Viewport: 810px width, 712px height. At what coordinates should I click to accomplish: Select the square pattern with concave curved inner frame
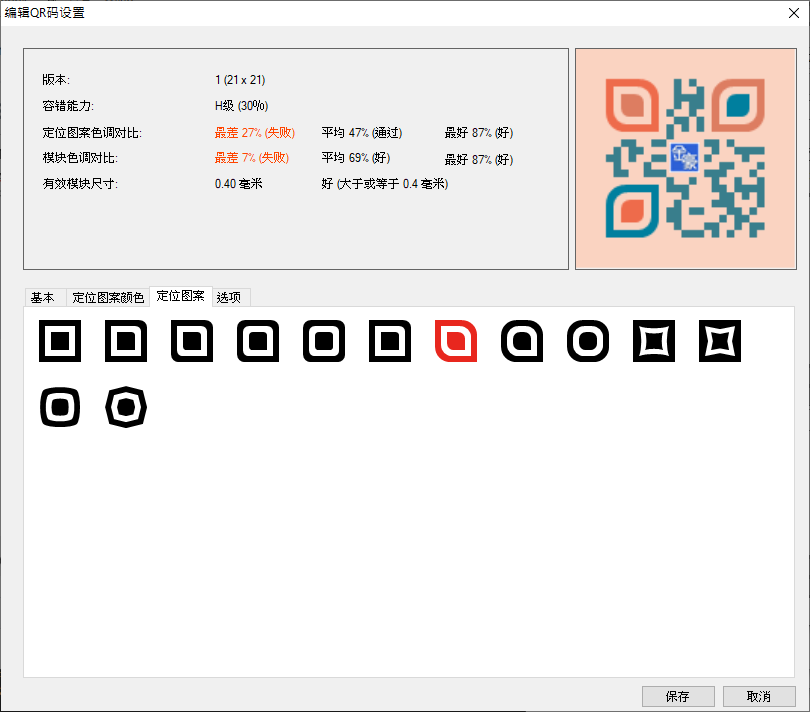click(654, 341)
